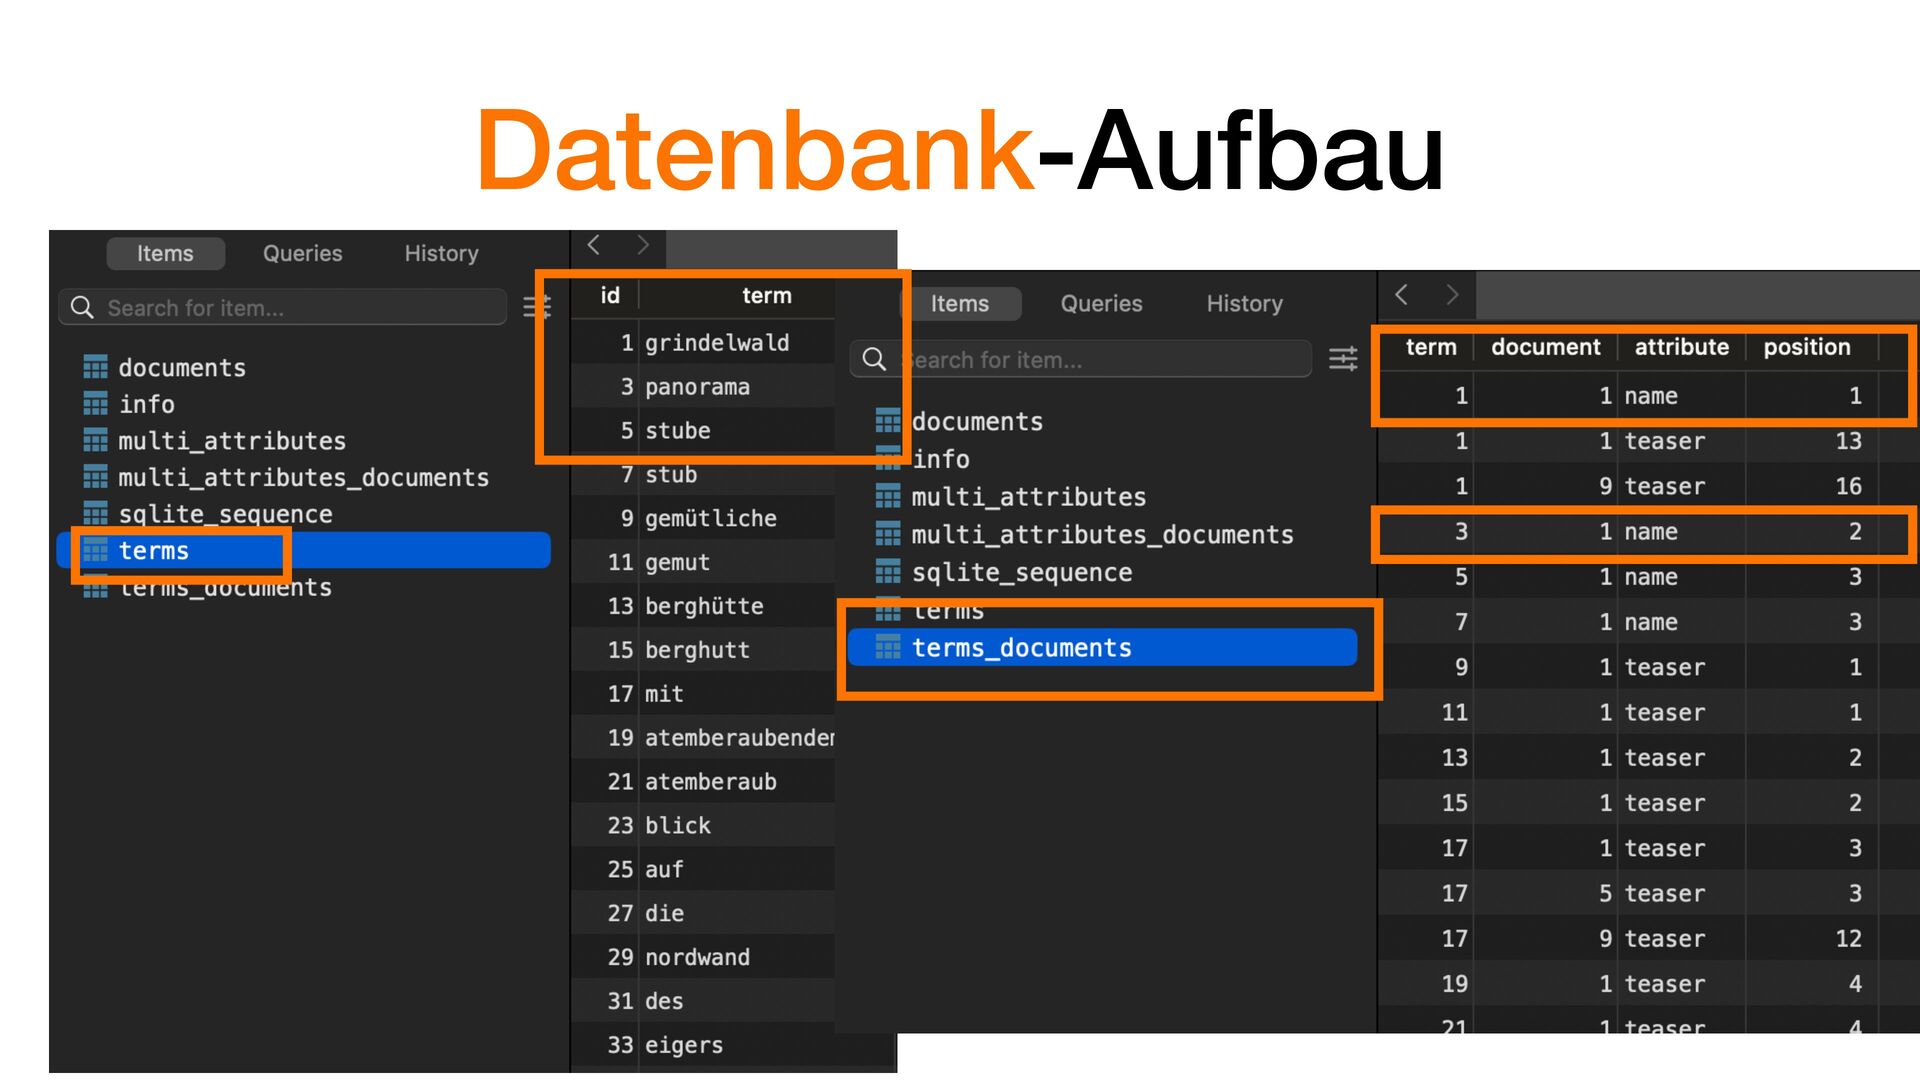This screenshot has height=1080, width=1920.
Task: Click the documents table icon in left sidebar
Action: coord(95,367)
